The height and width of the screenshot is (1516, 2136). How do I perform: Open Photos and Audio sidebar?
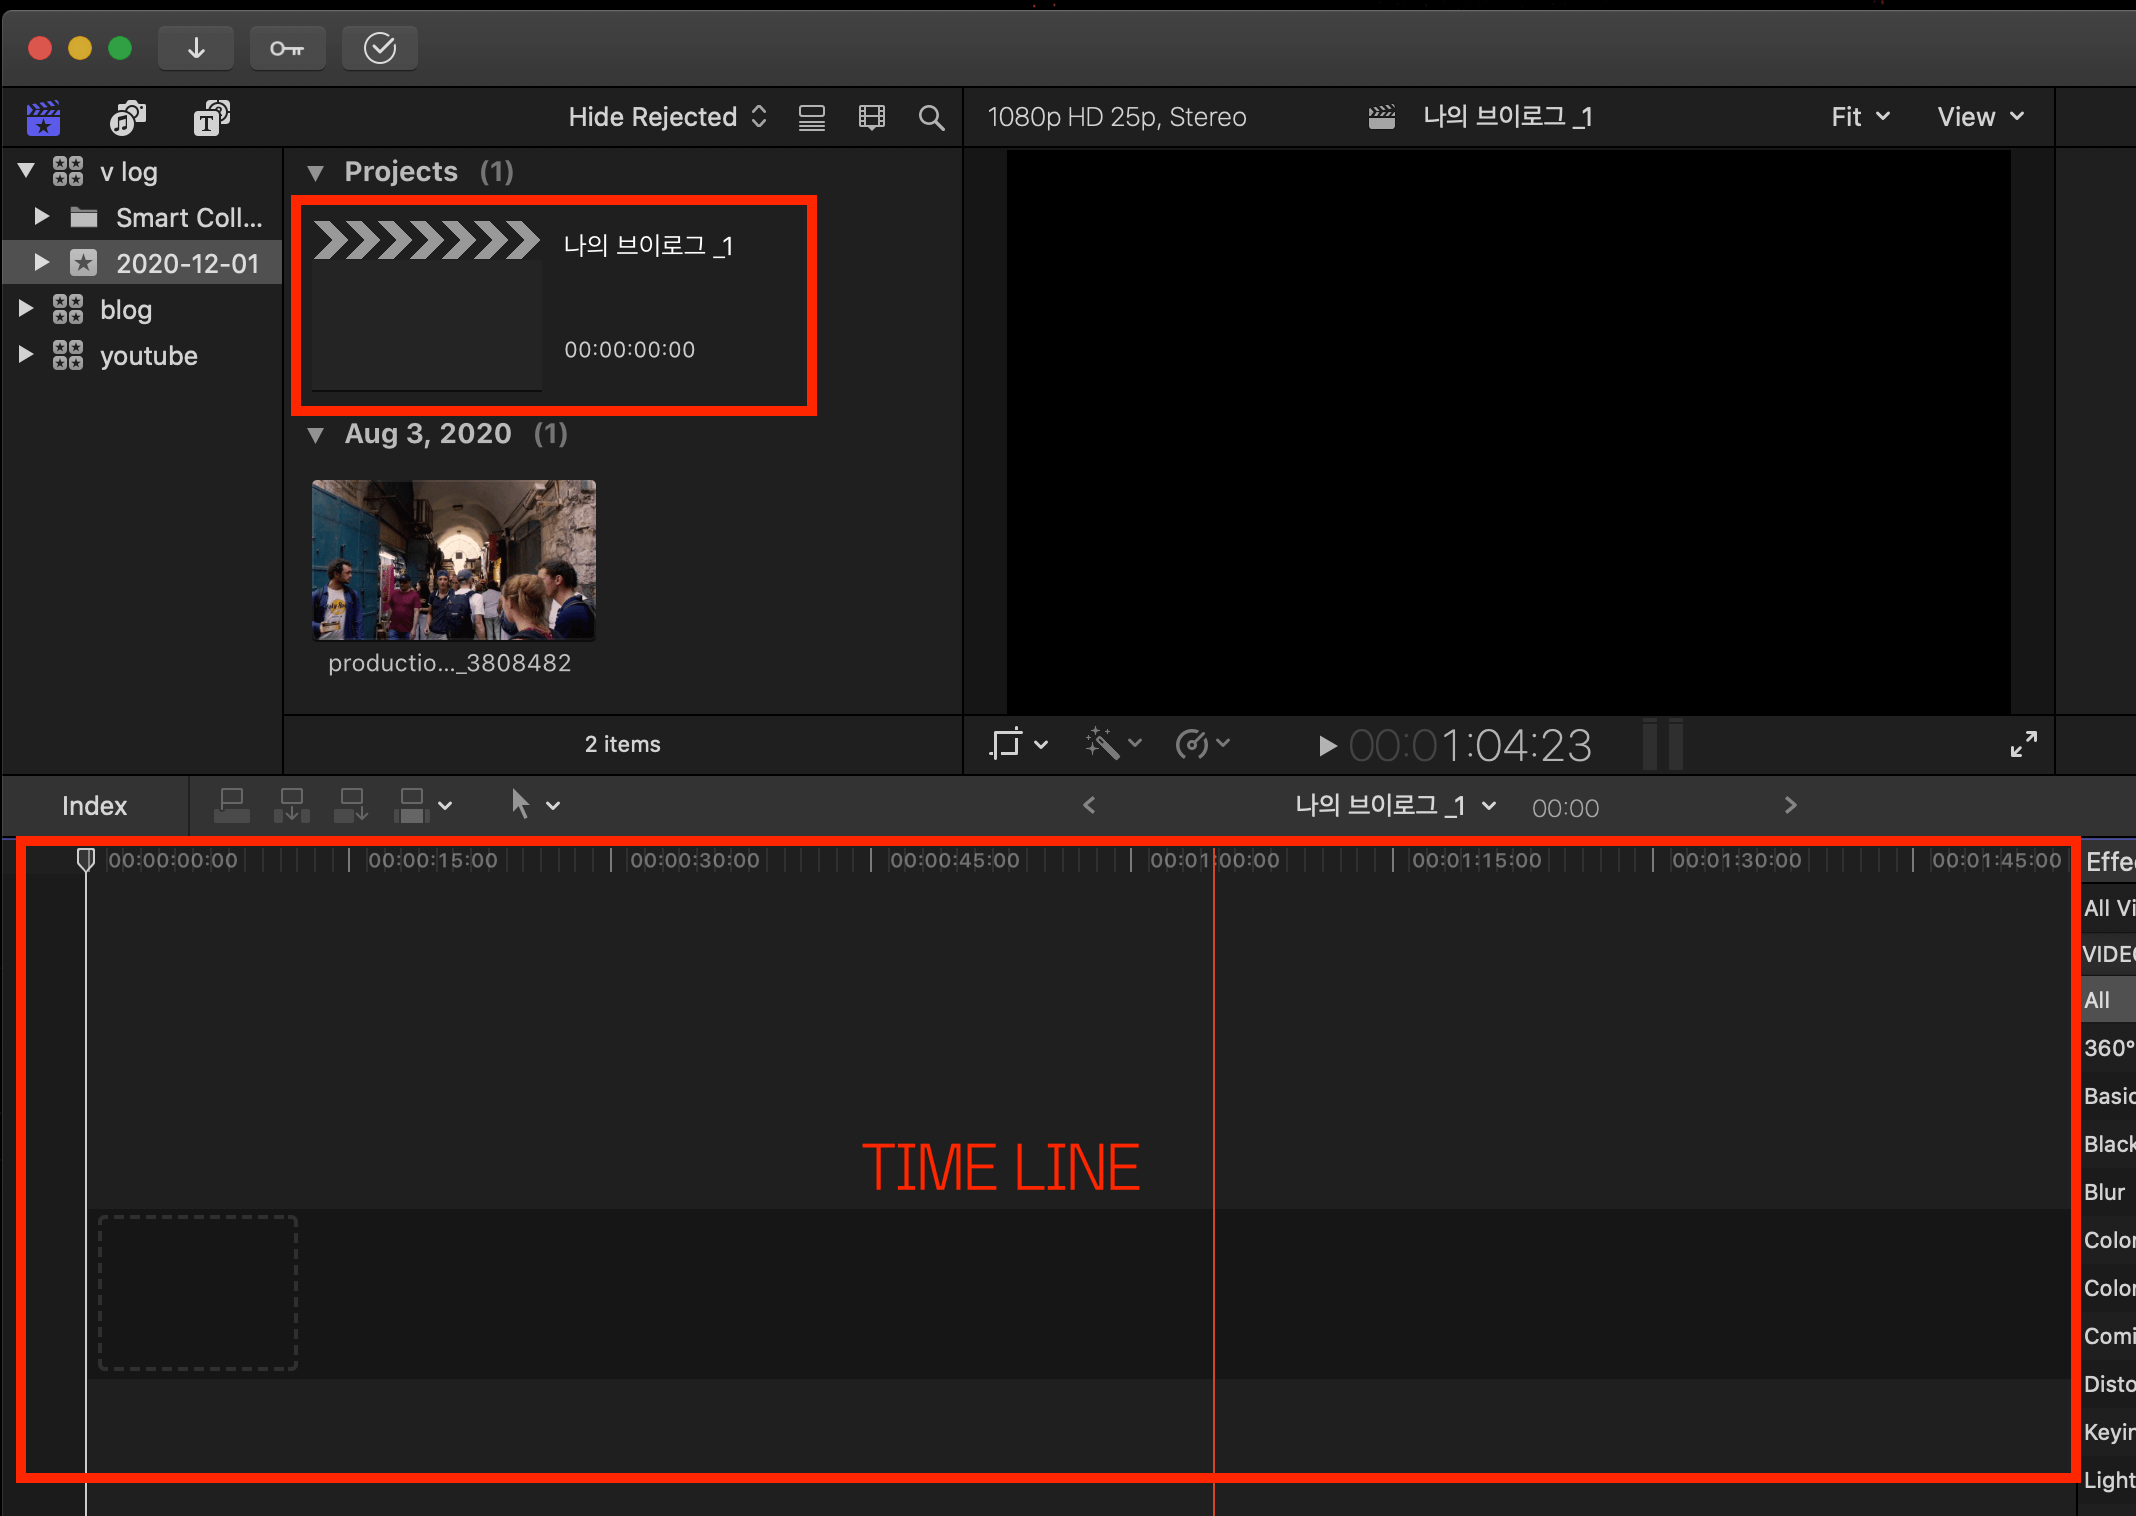127,118
